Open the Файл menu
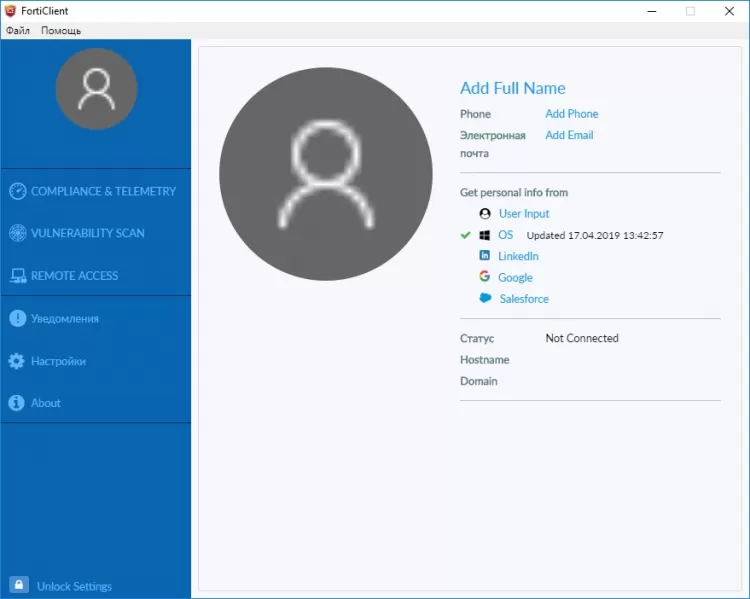This screenshot has width=750, height=599. 18,31
